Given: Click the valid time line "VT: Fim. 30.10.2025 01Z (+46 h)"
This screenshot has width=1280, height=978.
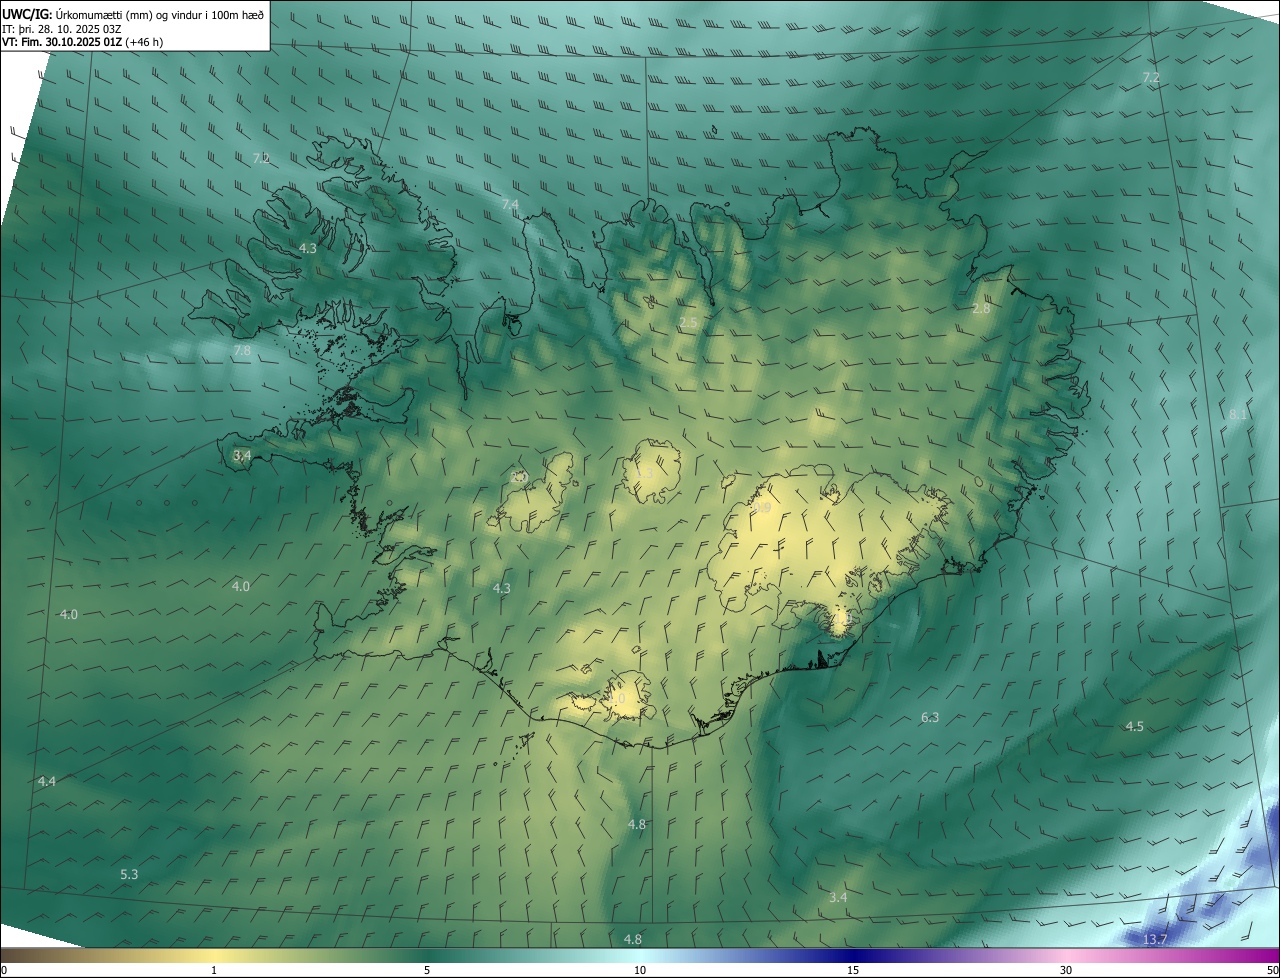Looking at the screenshot, I should (x=83, y=42).
